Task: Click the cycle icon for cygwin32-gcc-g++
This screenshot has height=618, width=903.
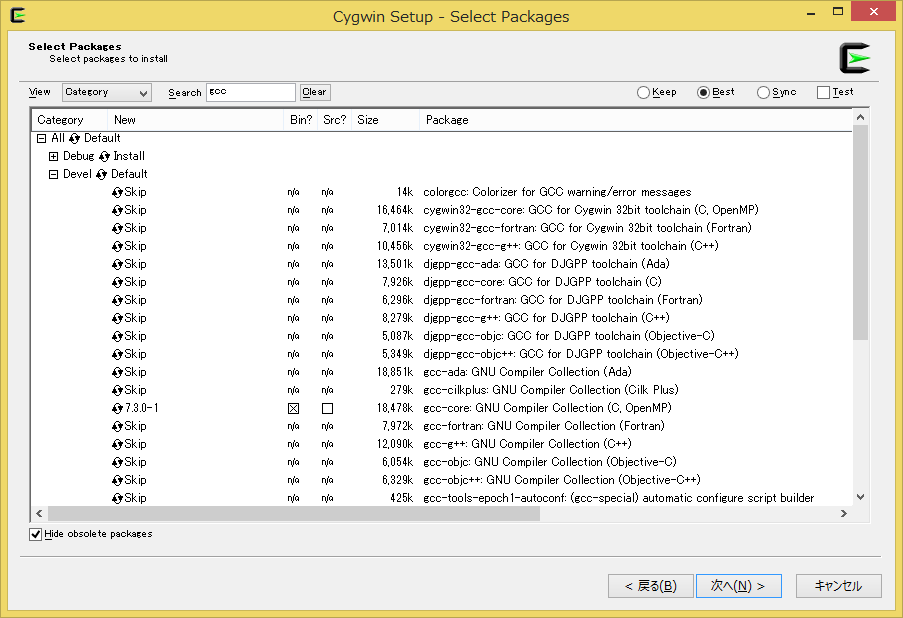Action: 117,247
